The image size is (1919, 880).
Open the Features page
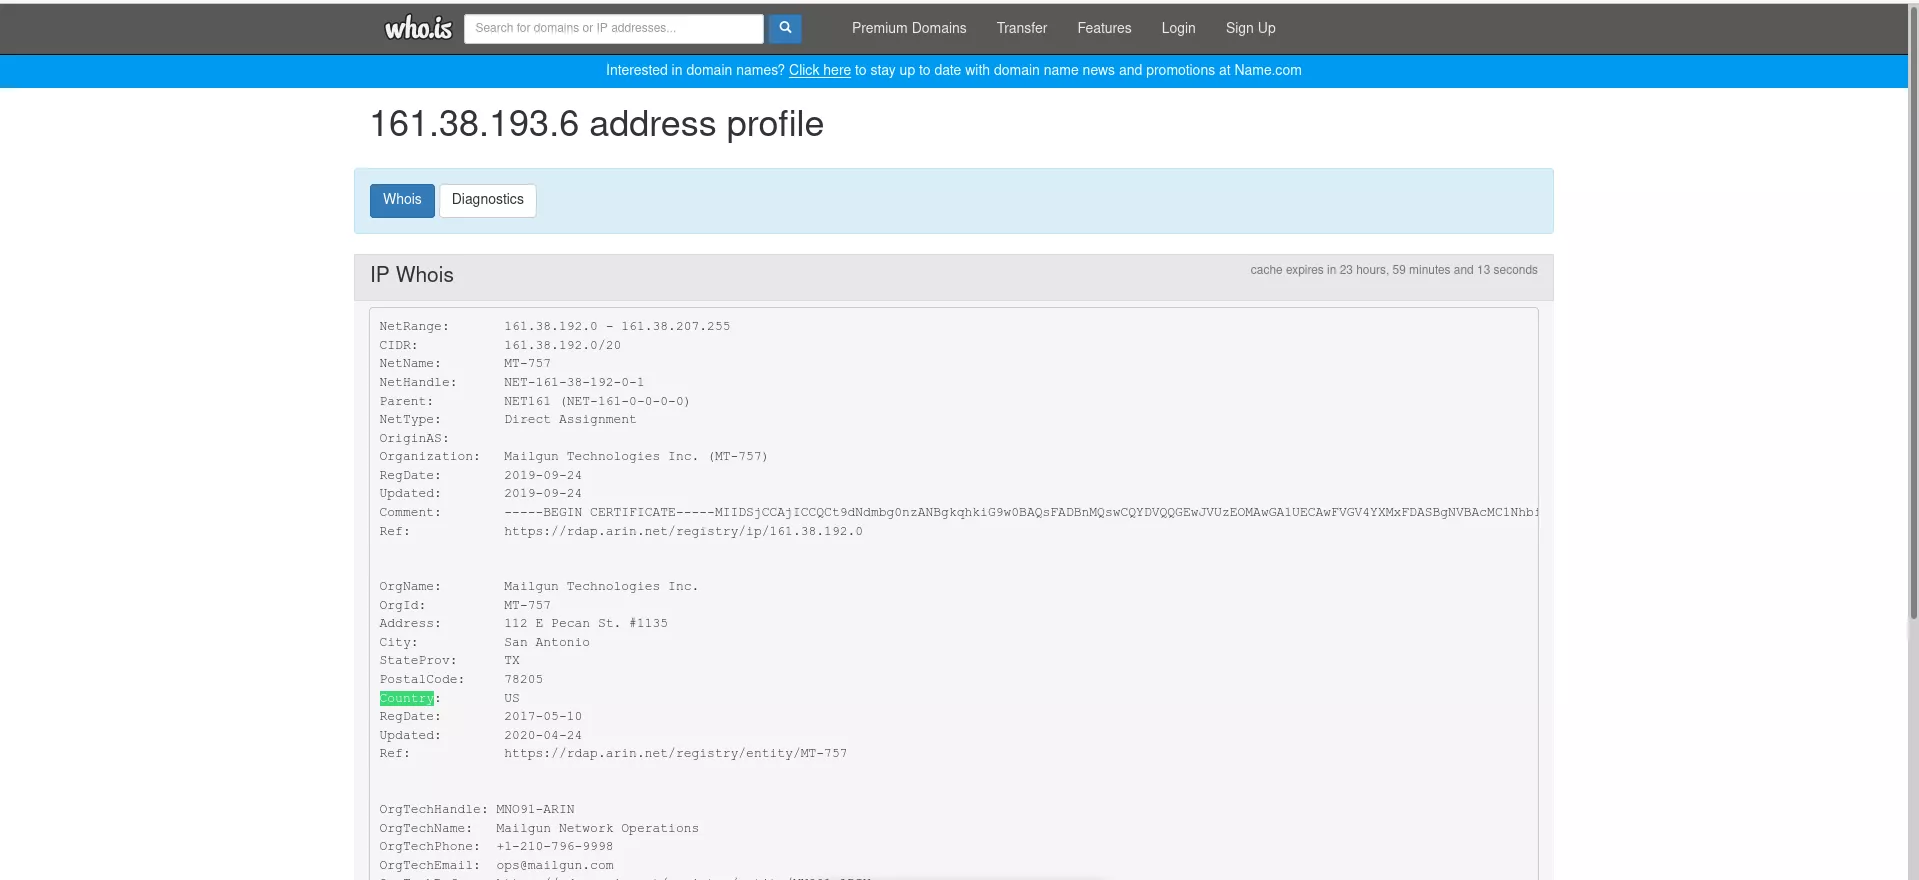(1104, 28)
